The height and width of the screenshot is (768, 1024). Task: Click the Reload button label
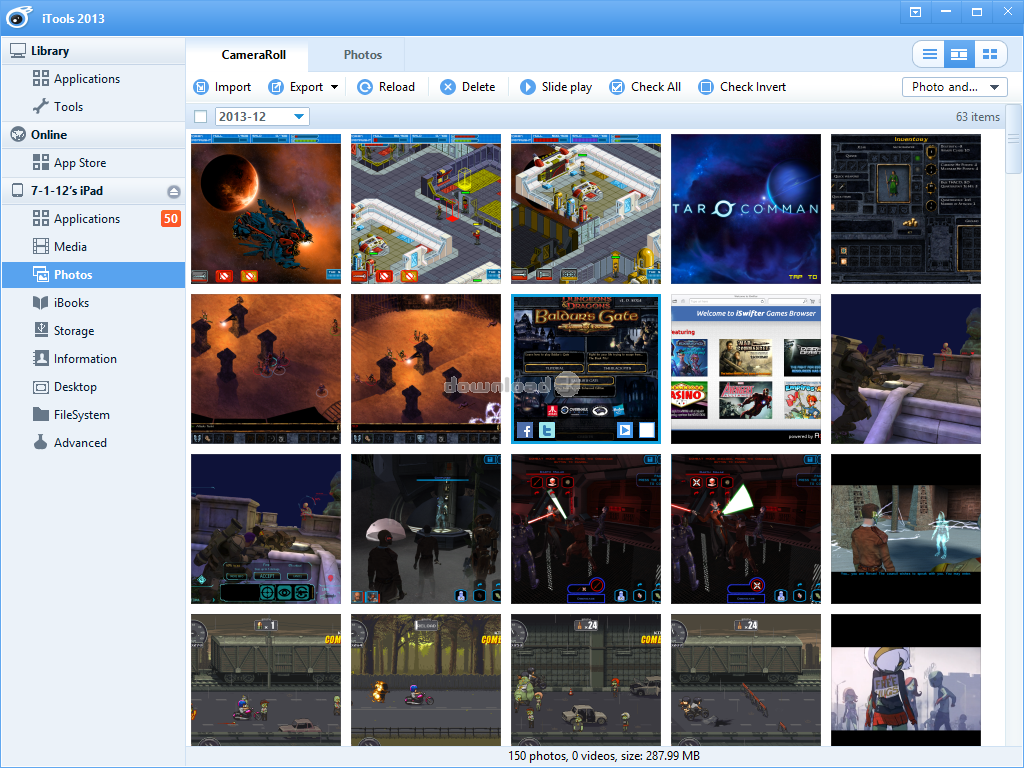point(396,87)
